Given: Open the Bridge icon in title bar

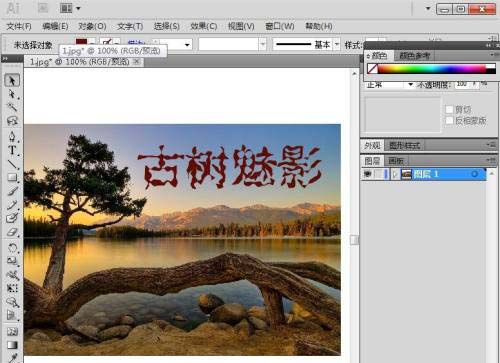Looking at the screenshot, I should [x=43, y=8].
